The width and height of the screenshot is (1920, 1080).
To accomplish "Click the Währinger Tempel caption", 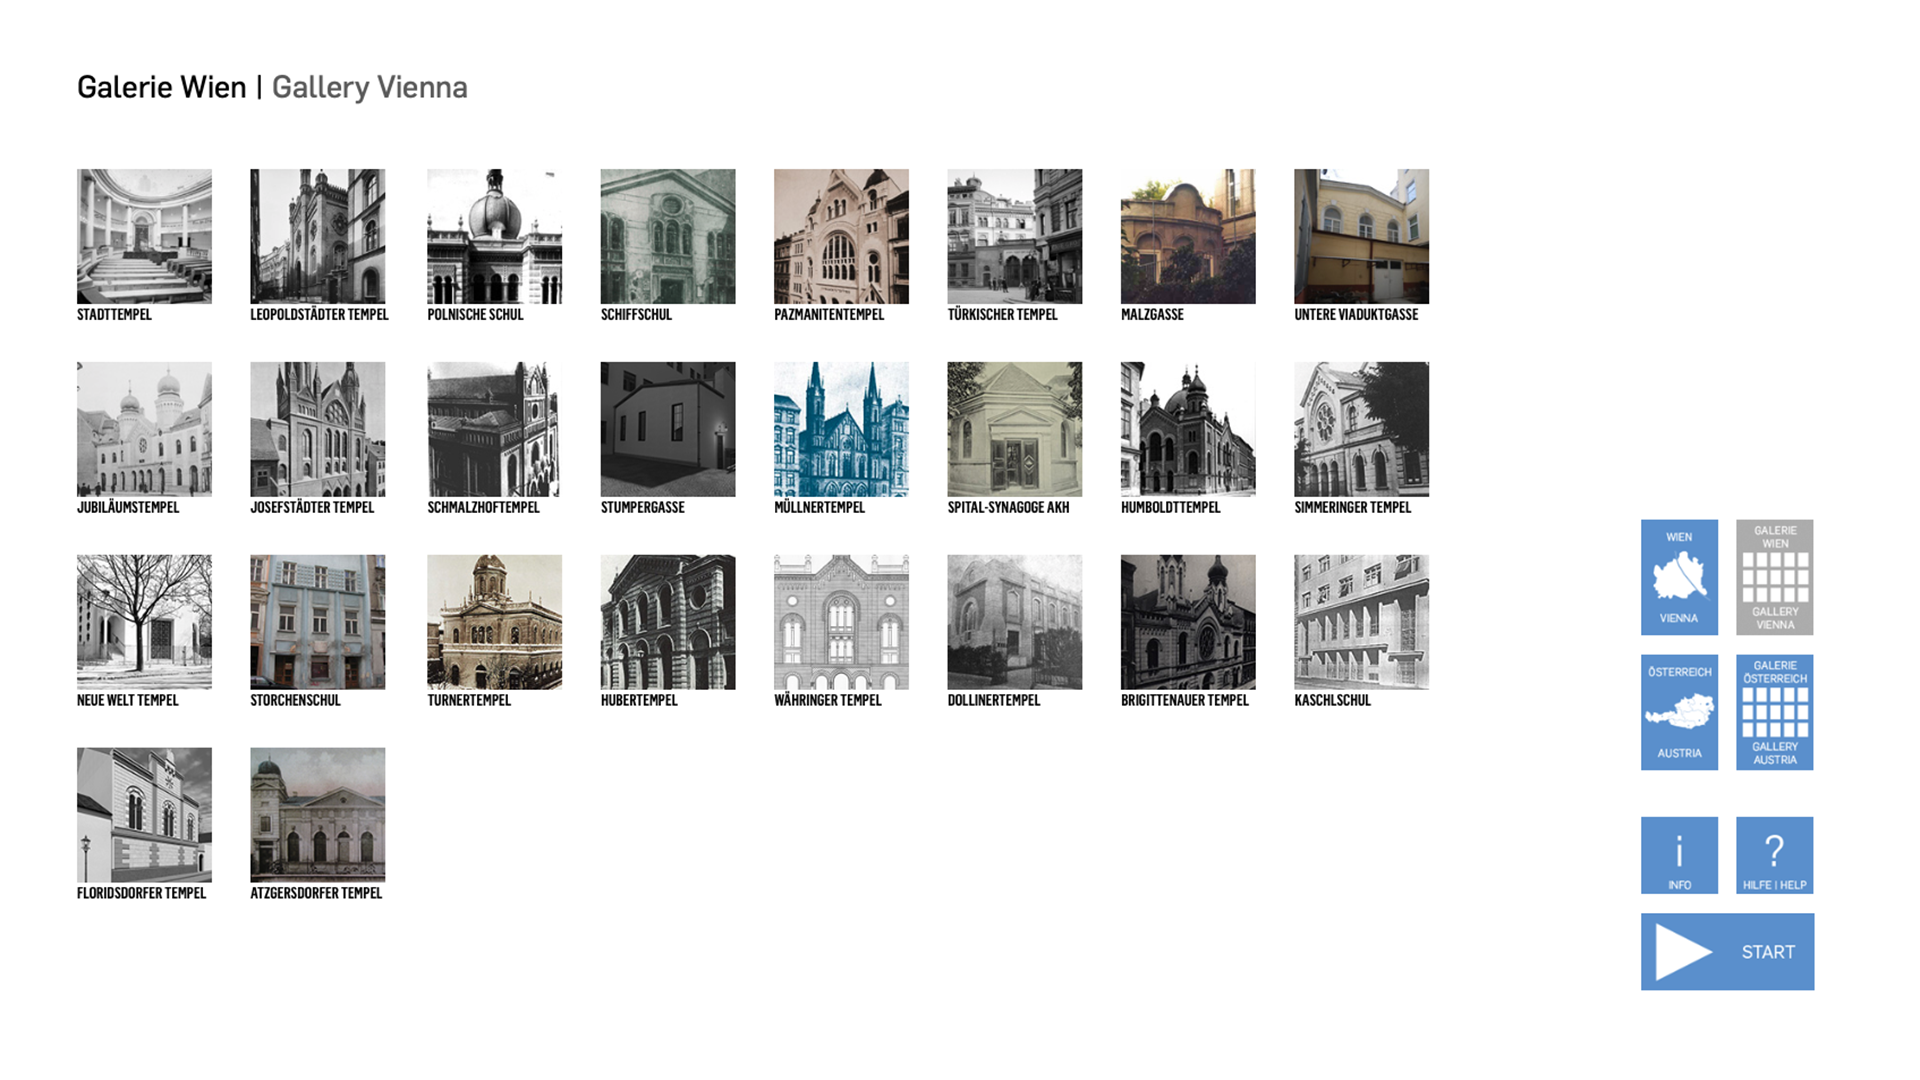I will pyautogui.click(x=827, y=701).
